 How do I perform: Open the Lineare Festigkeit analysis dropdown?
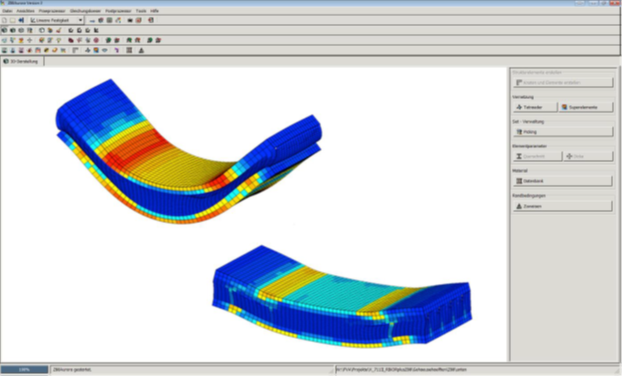(x=56, y=20)
